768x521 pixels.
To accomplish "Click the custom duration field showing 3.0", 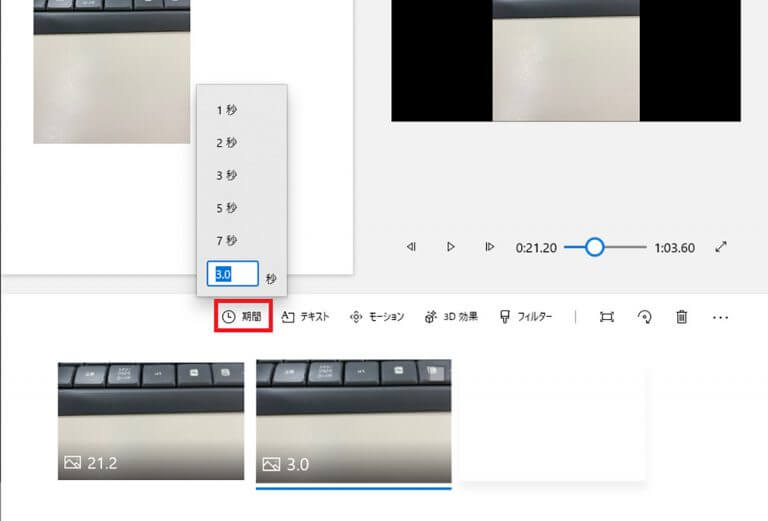I will pyautogui.click(x=233, y=274).
